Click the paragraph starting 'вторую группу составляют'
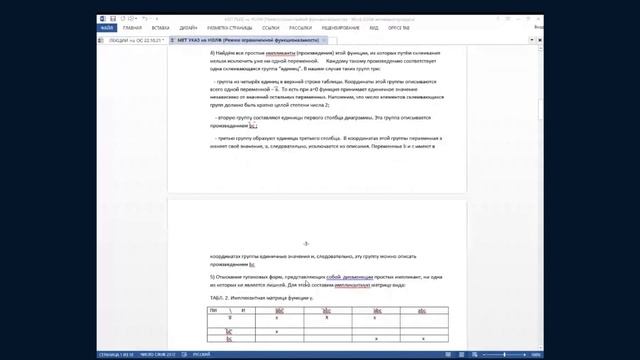640x360 pixels. (x=320, y=122)
